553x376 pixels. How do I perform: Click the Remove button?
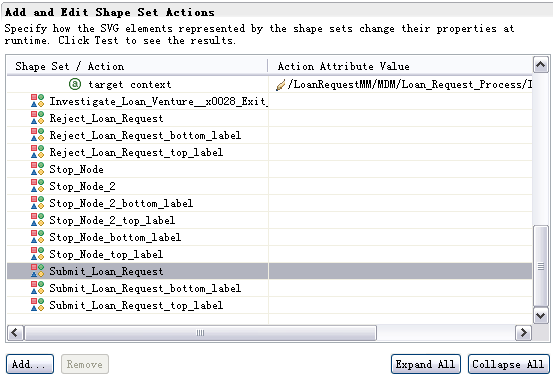[85, 364]
